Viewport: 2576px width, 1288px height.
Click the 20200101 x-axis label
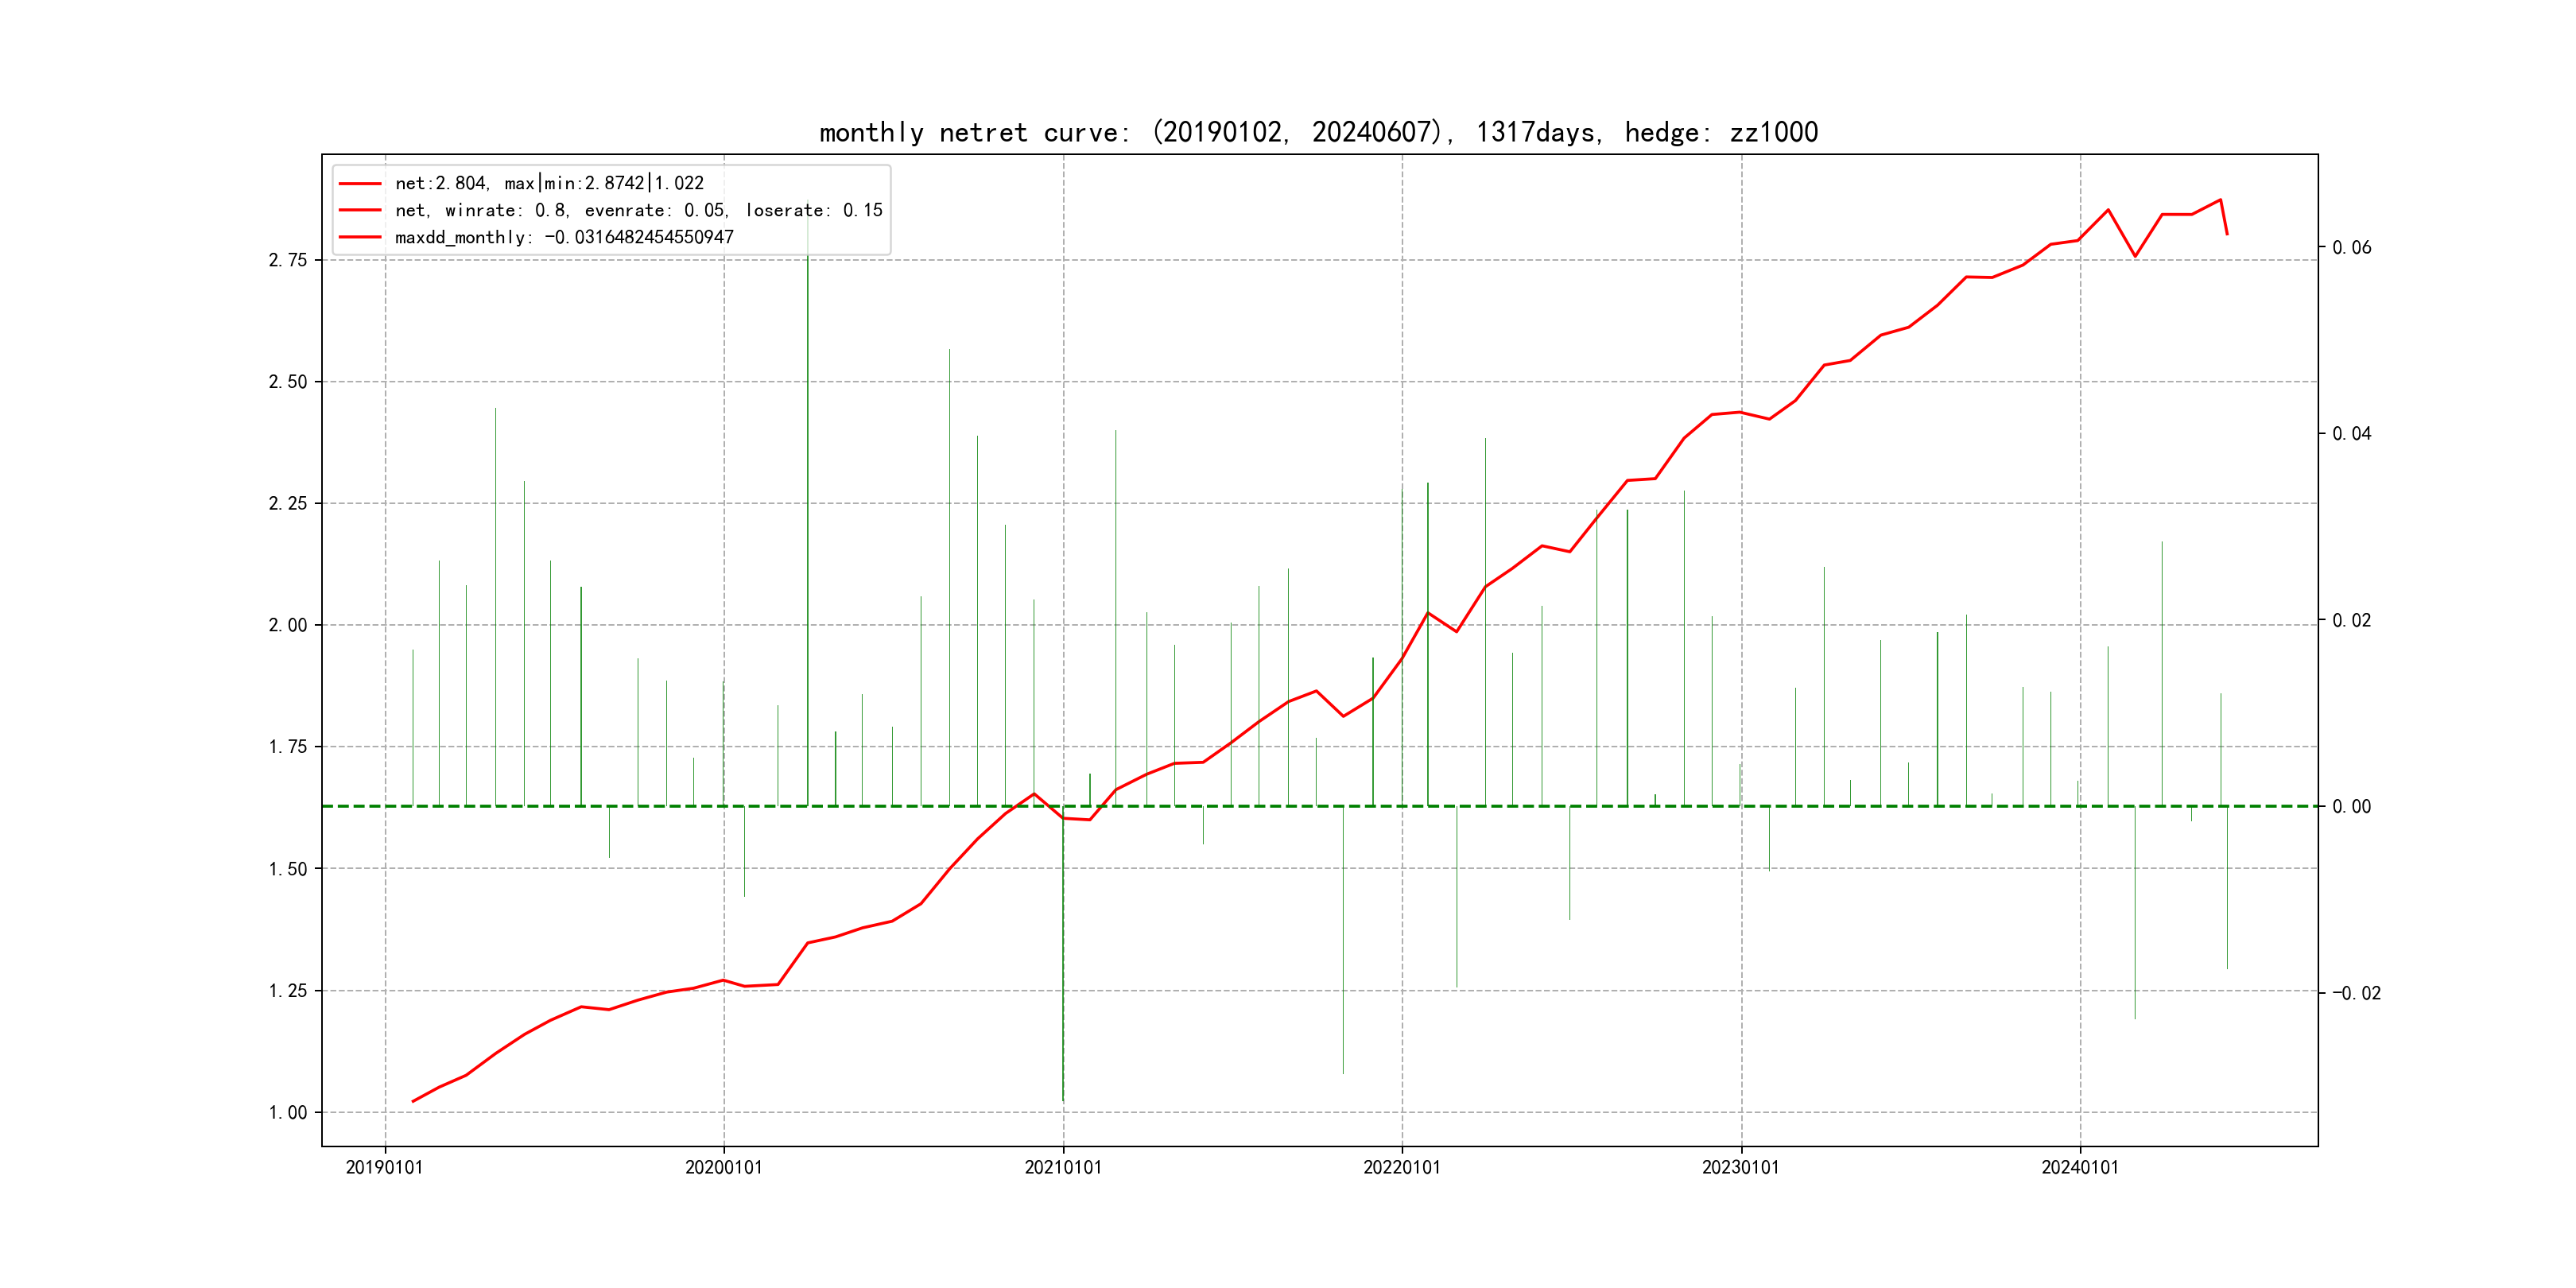[723, 1167]
